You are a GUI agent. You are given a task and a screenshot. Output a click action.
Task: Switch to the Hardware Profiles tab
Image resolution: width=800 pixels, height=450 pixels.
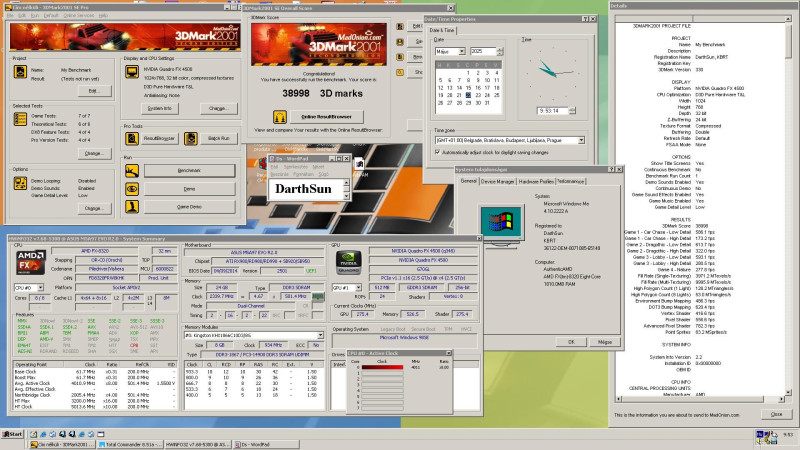(536, 182)
